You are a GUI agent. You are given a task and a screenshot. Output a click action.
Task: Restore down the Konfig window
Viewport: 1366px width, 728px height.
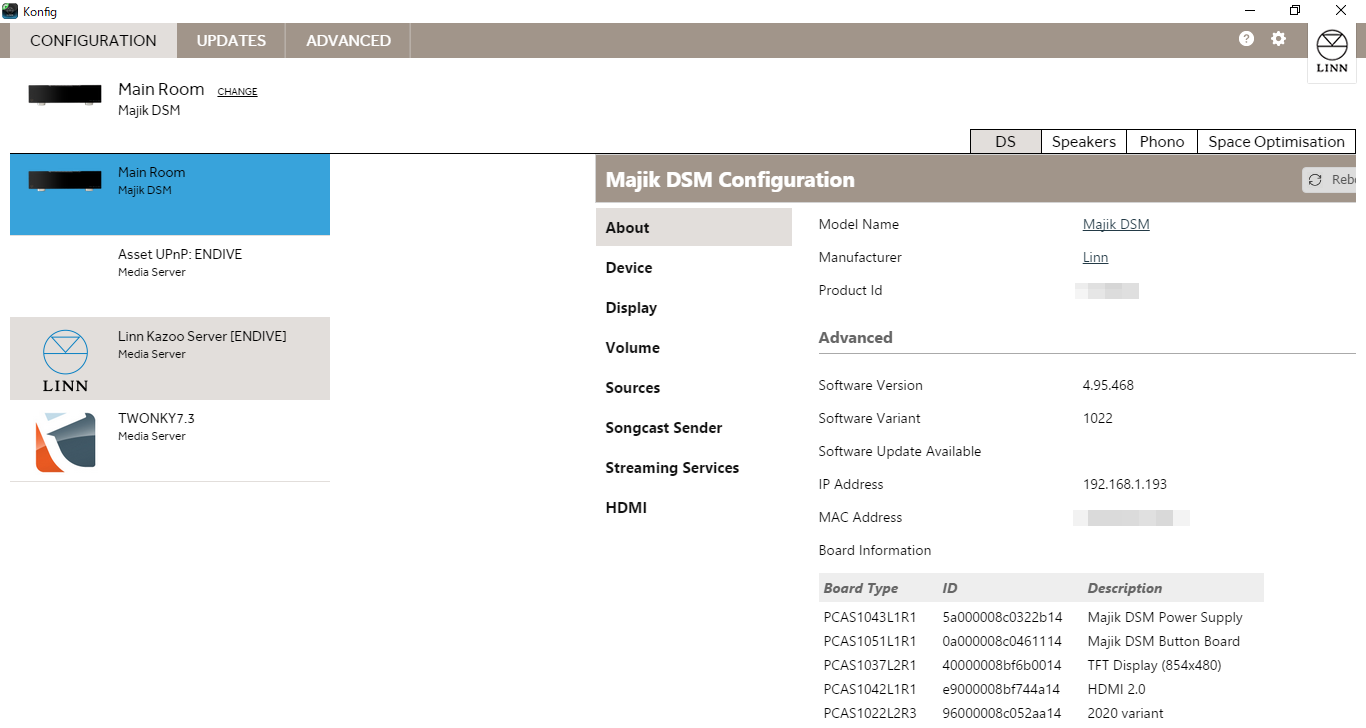[x=1295, y=10]
